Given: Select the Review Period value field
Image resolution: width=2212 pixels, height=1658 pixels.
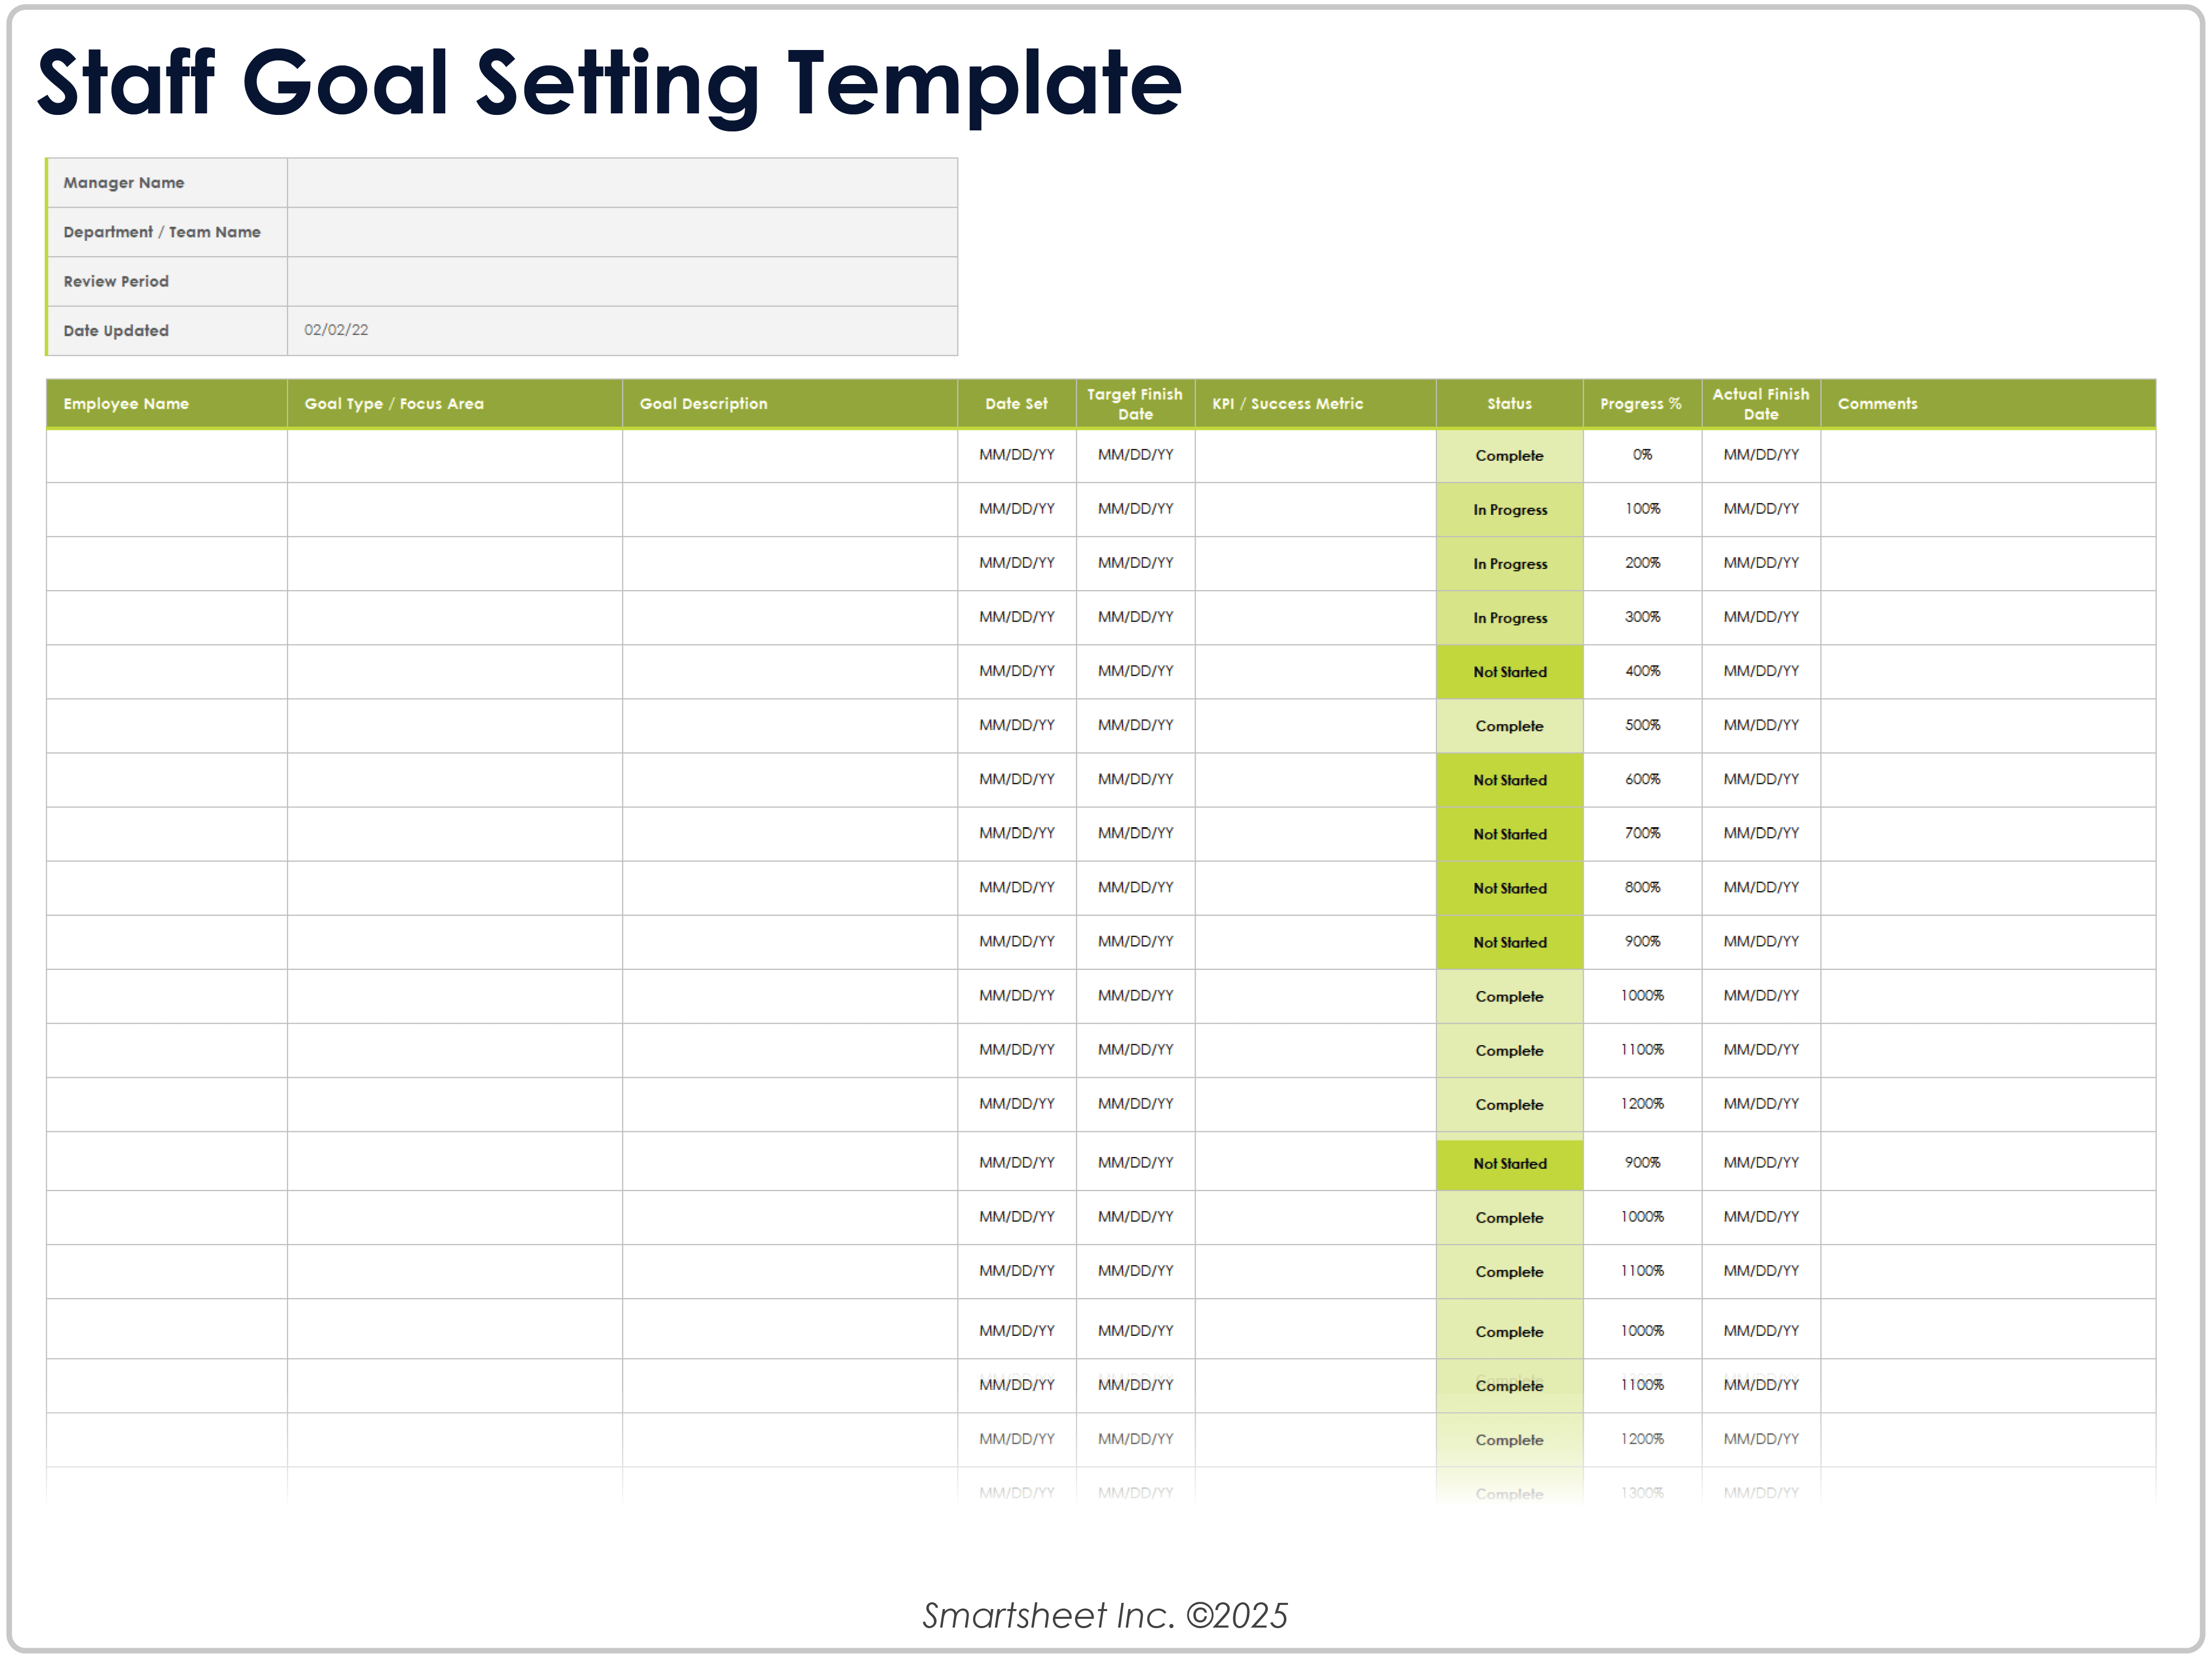Looking at the screenshot, I should coord(621,281).
